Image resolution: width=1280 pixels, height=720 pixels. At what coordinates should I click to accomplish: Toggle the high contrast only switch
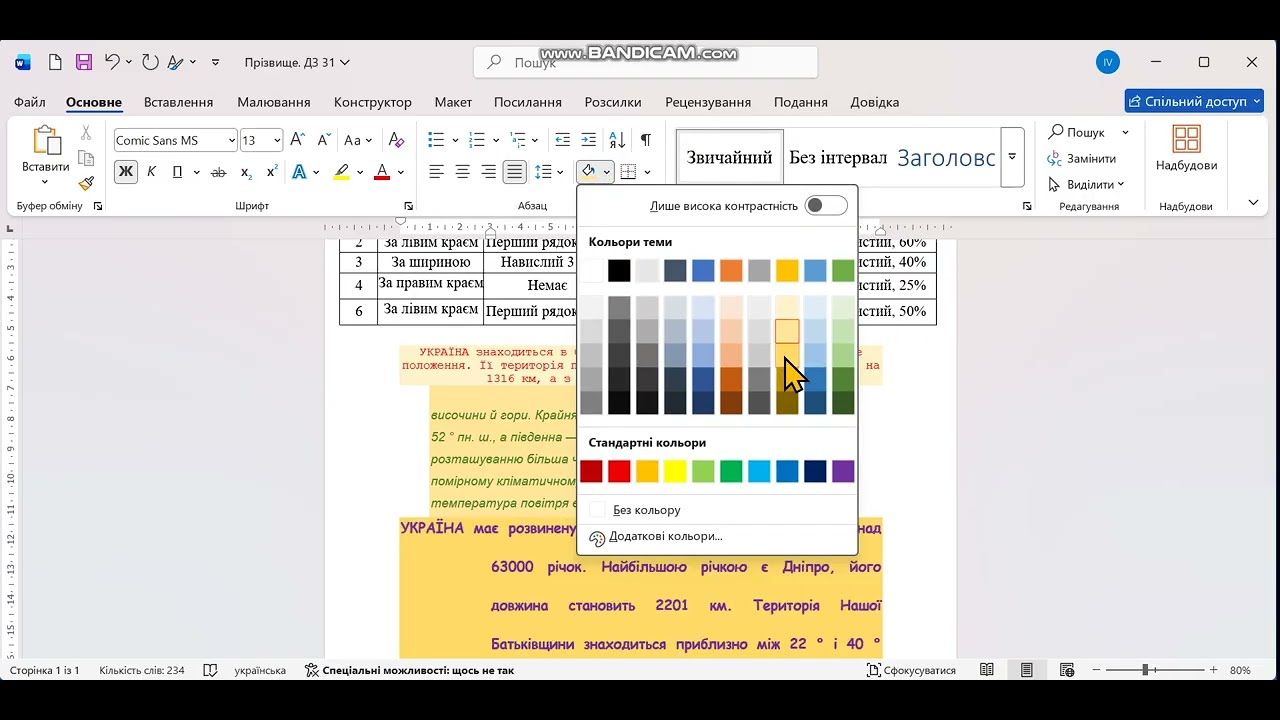click(826, 205)
